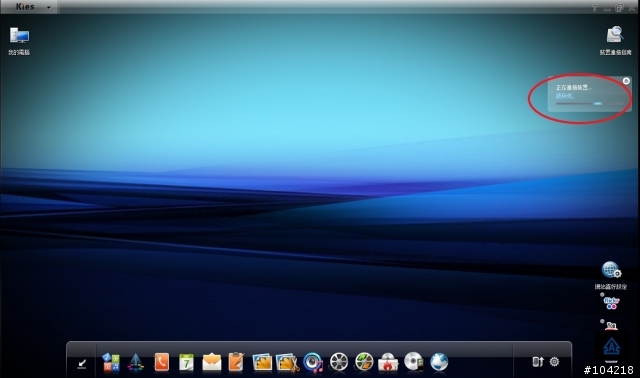Click the phone upload arrow icon in dock
This screenshot has height=378, width=640.
(538, 361)
